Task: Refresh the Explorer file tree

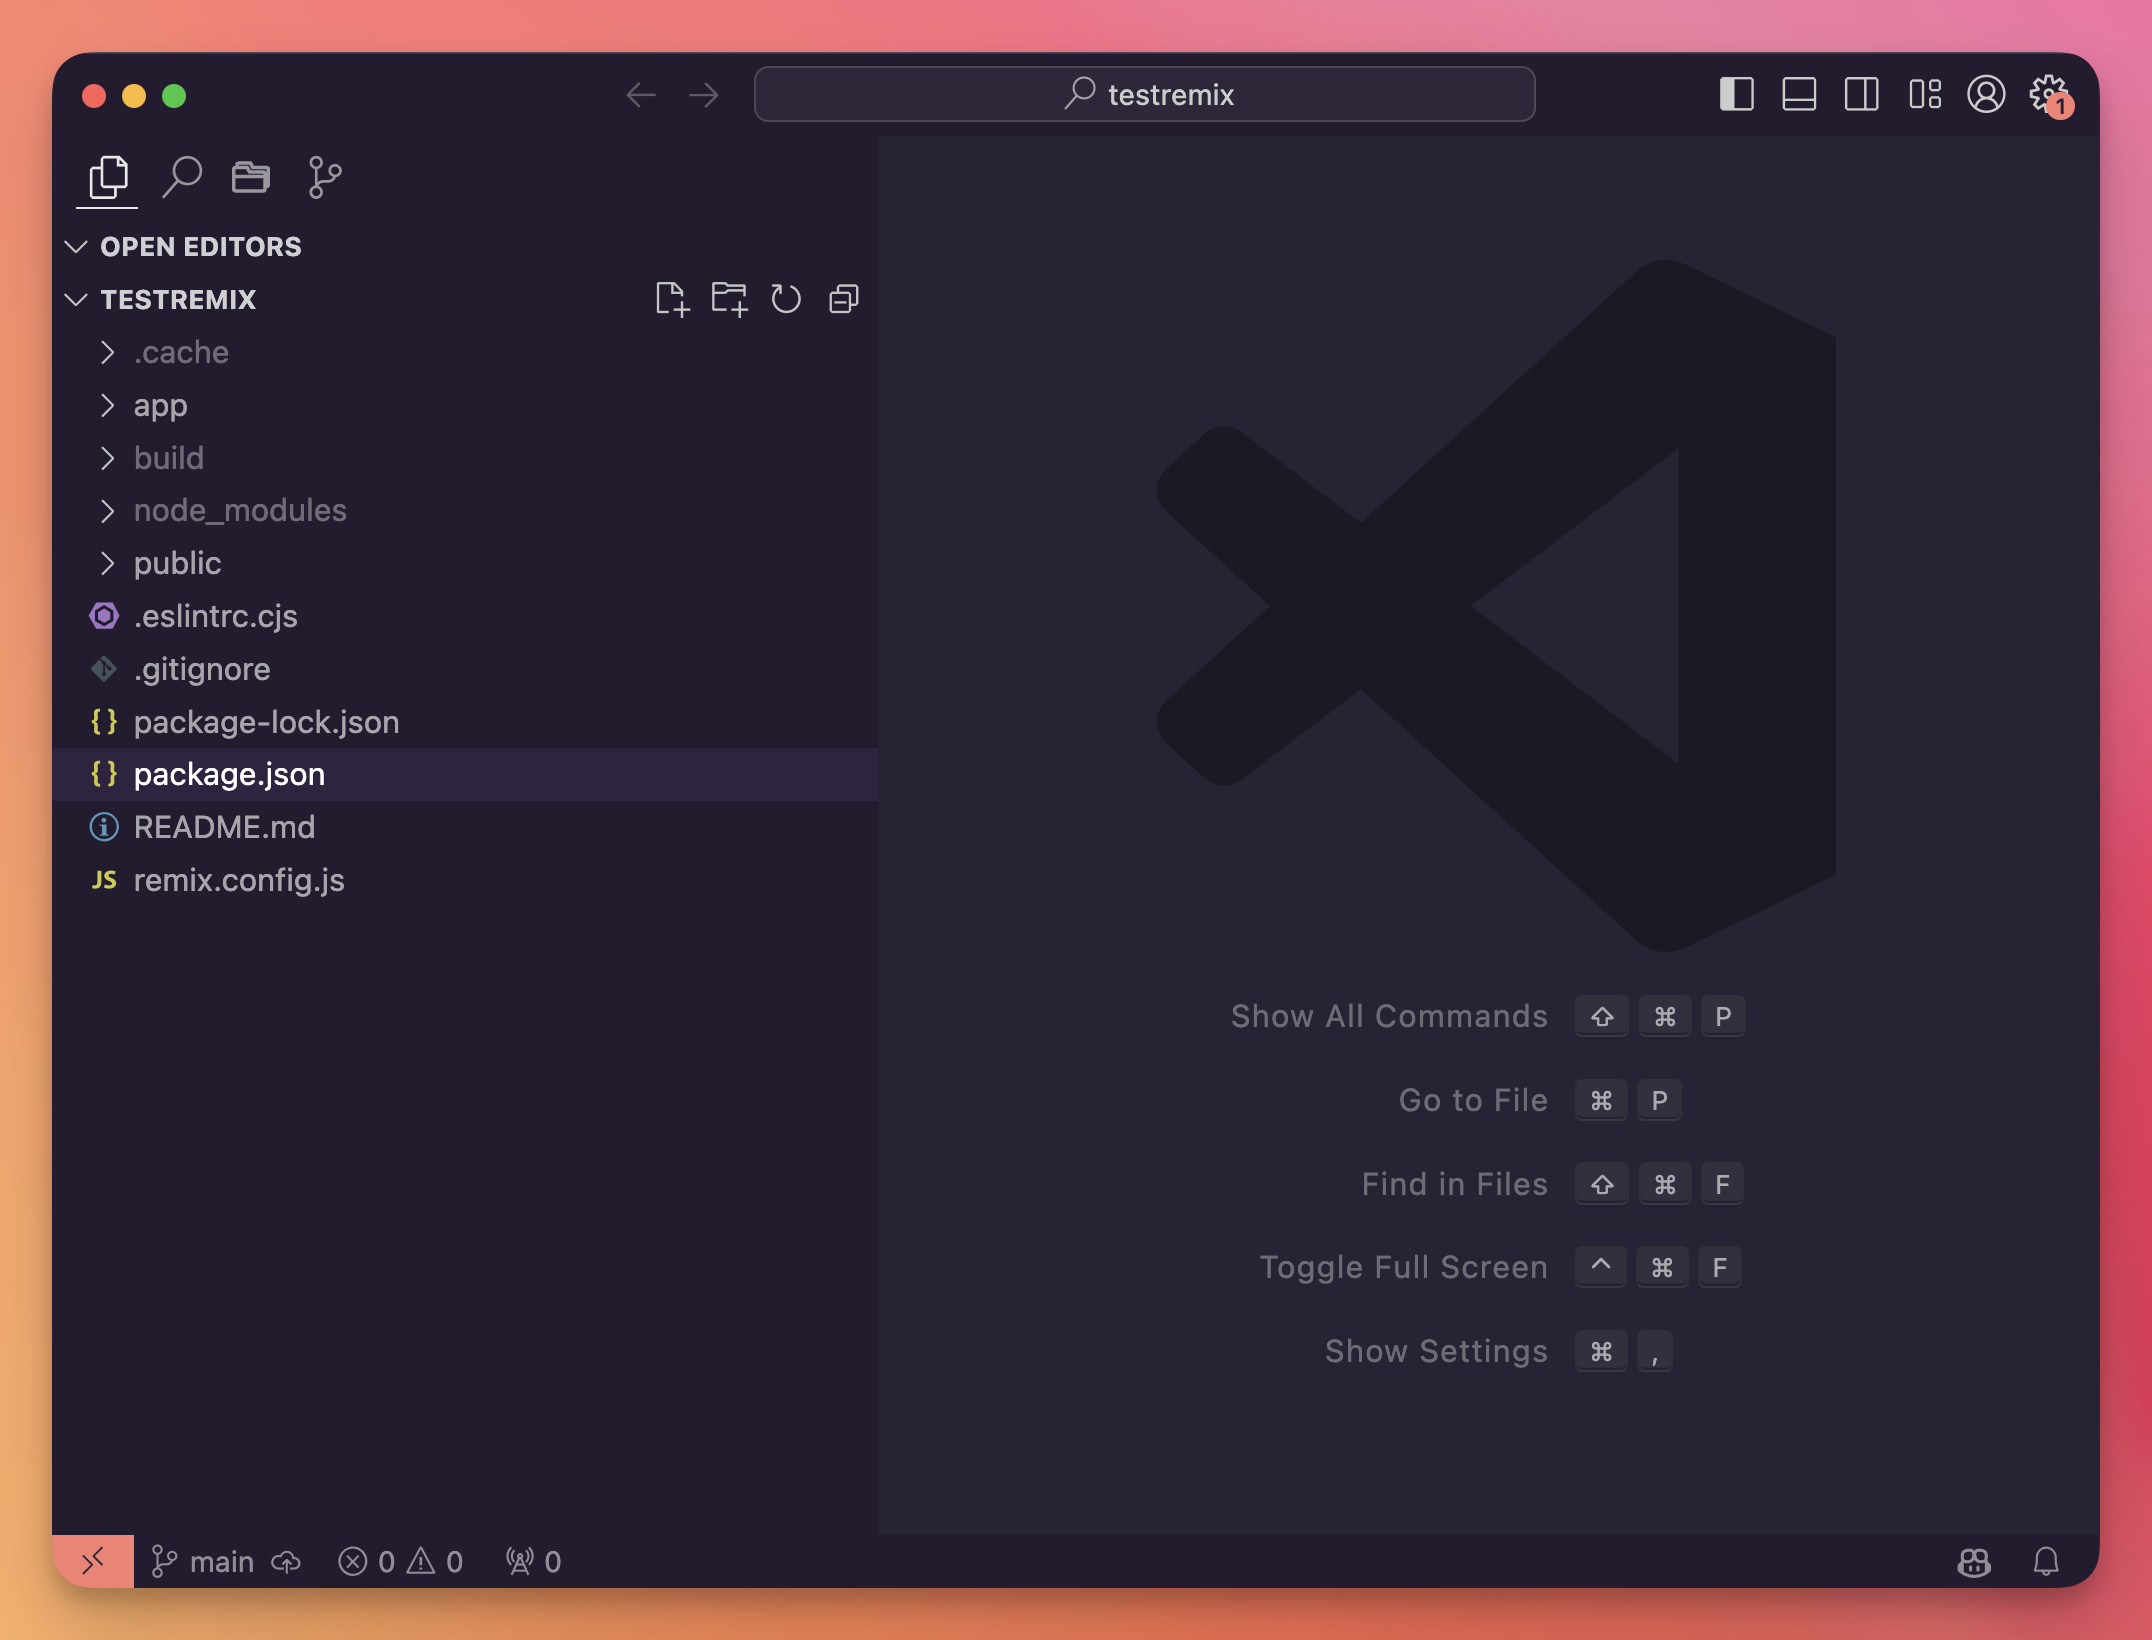Action: pos(786,299)
